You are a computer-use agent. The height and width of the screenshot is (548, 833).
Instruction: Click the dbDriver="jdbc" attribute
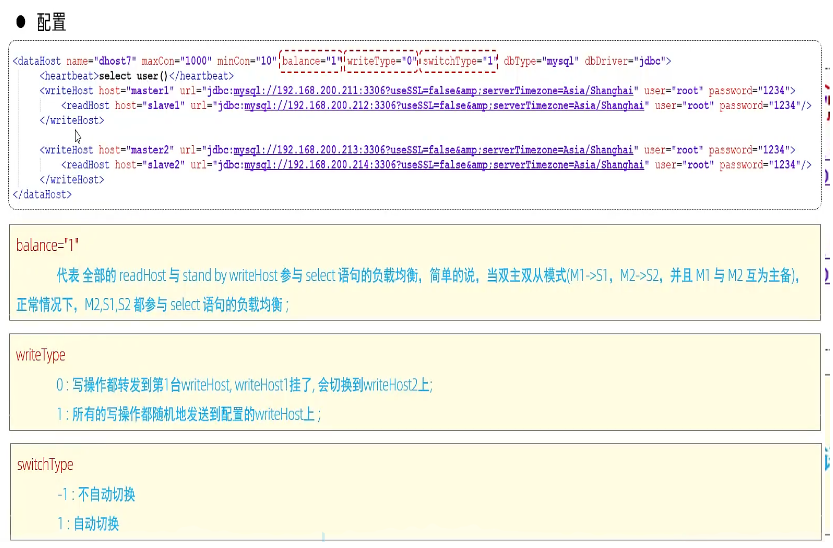point(625,61)
